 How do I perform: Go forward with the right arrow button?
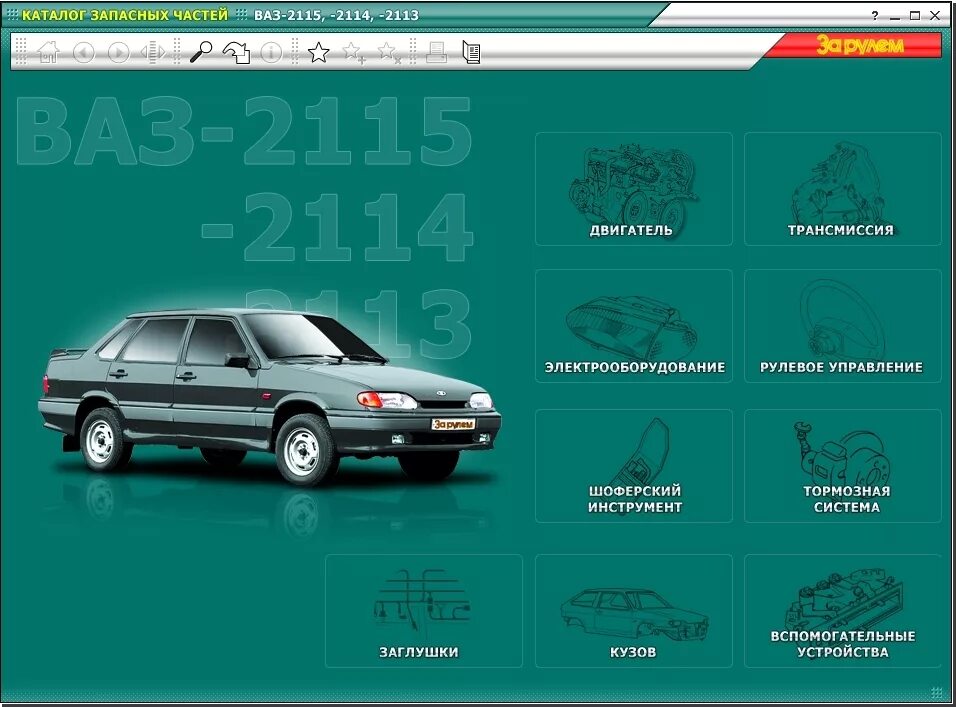[118, 52]
